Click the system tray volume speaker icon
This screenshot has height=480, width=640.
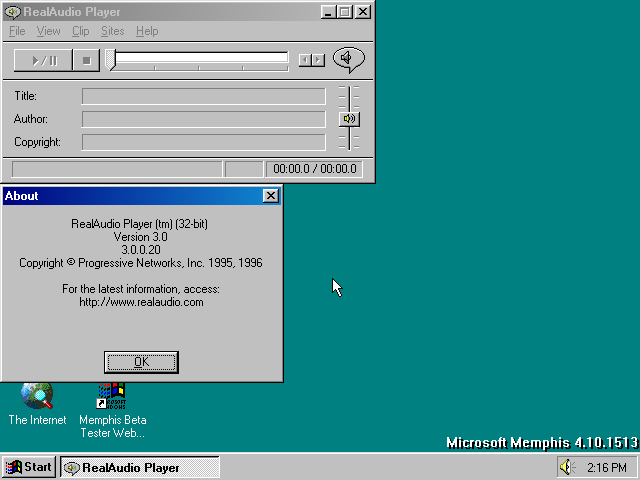tap(567, 467)
